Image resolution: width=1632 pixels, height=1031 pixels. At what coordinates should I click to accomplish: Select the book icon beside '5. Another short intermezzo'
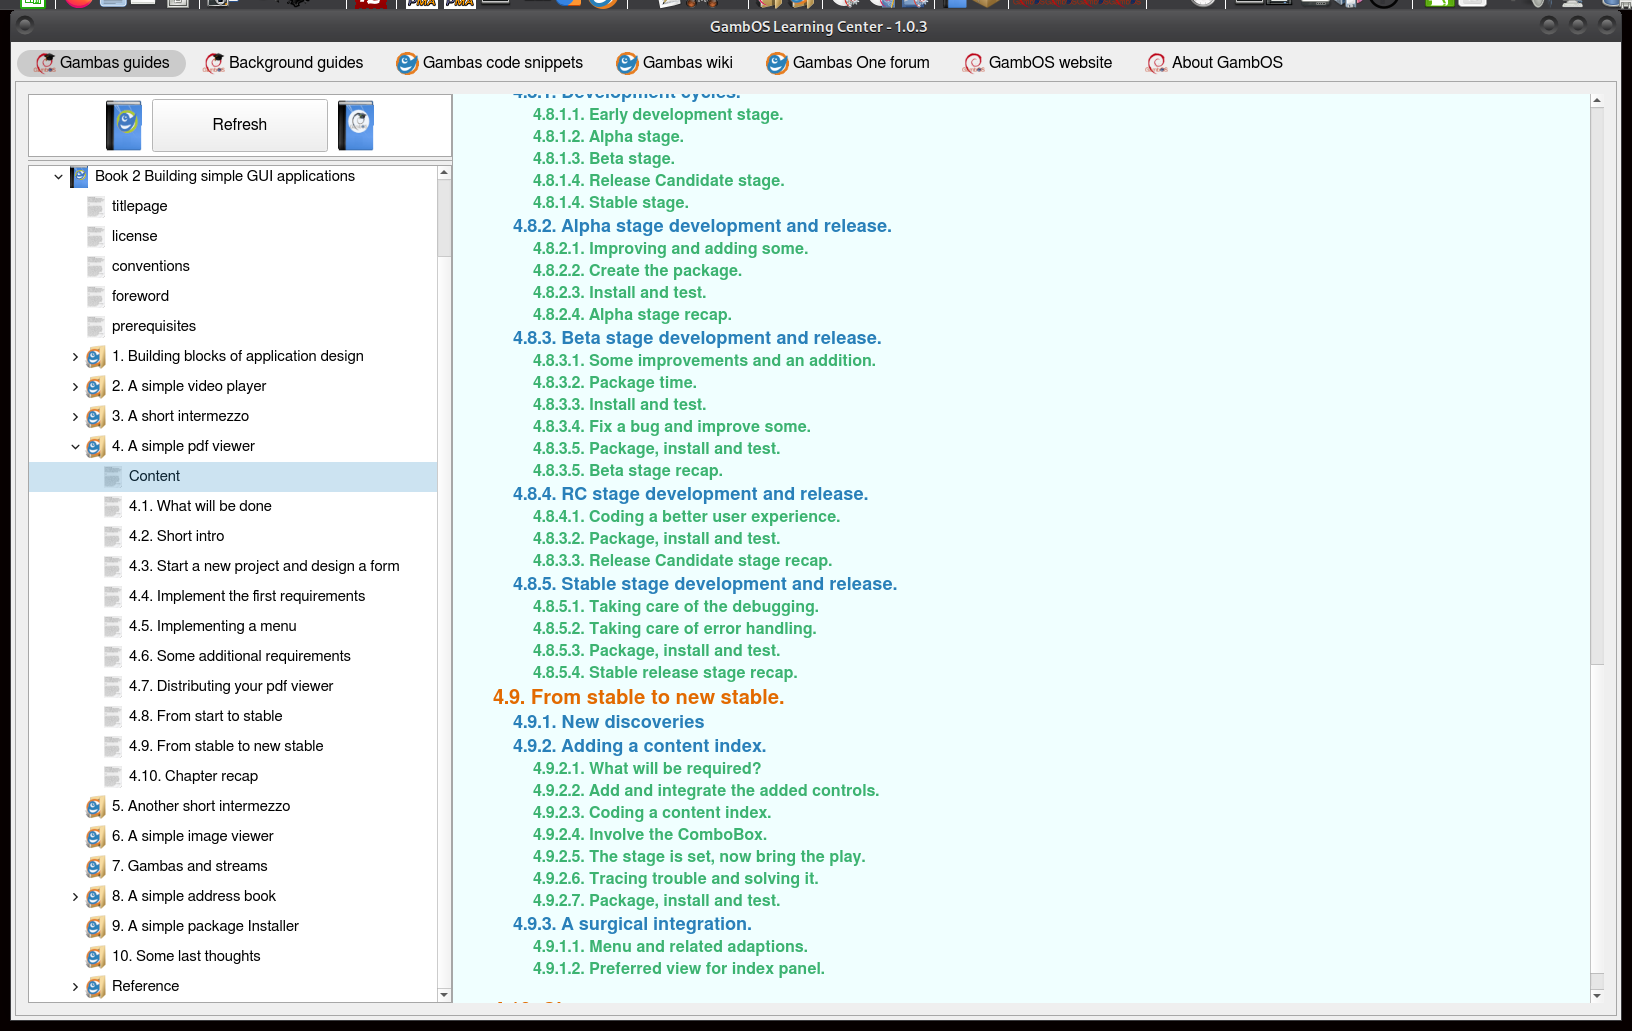click(x=96, y=806)
